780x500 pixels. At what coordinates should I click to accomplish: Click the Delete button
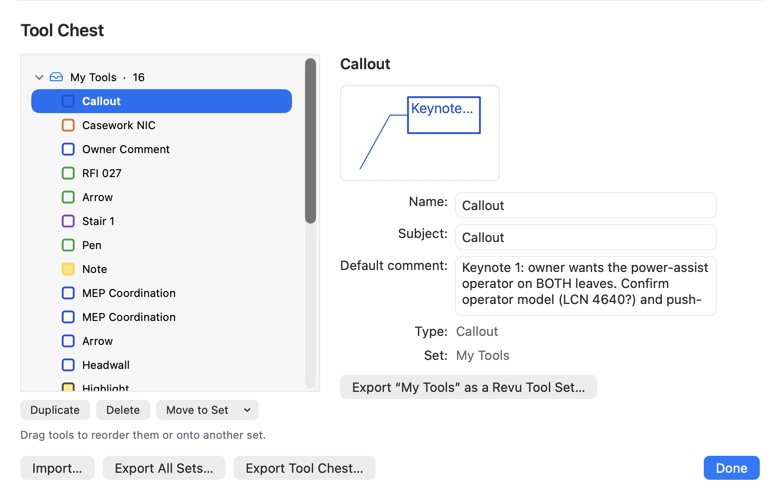pos(123,410)
